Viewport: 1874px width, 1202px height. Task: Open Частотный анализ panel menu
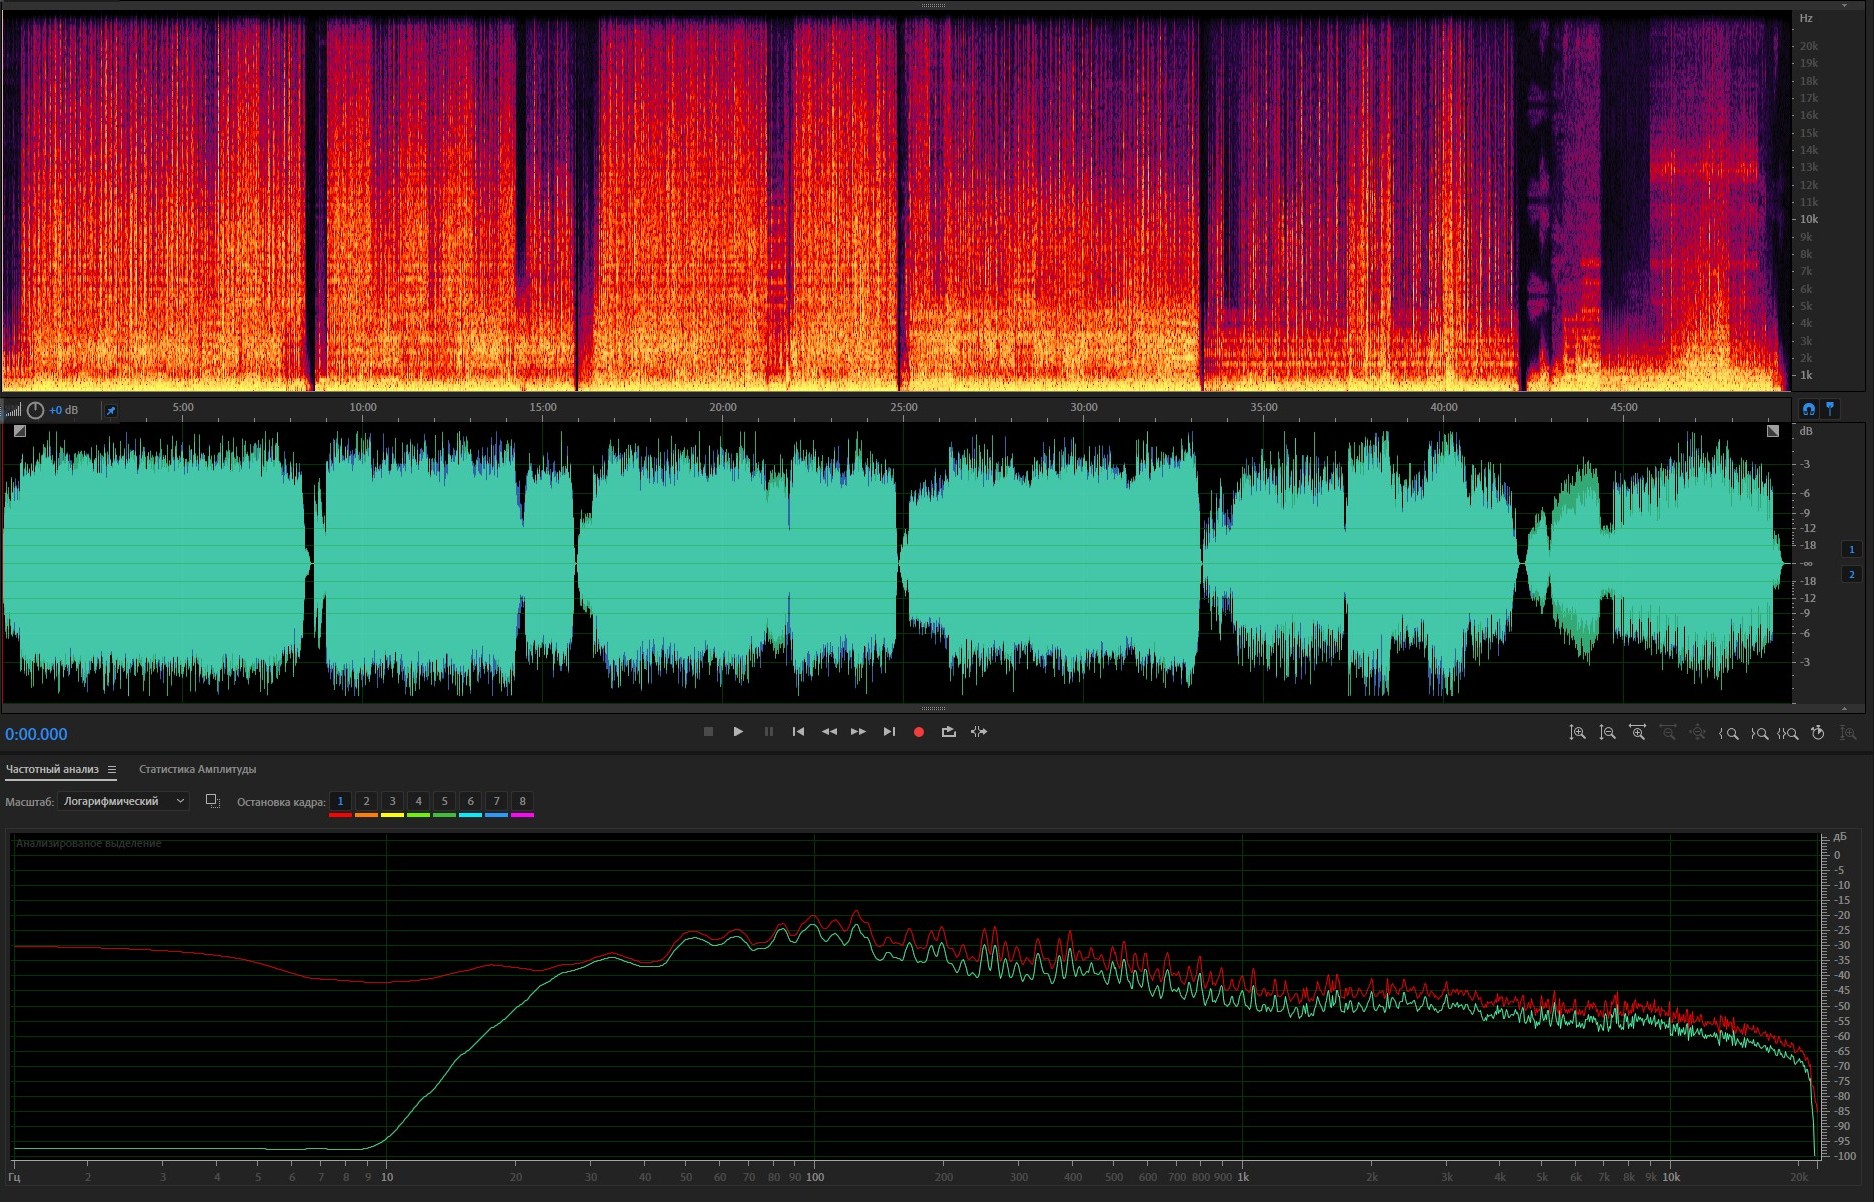(x=112, y=770)
